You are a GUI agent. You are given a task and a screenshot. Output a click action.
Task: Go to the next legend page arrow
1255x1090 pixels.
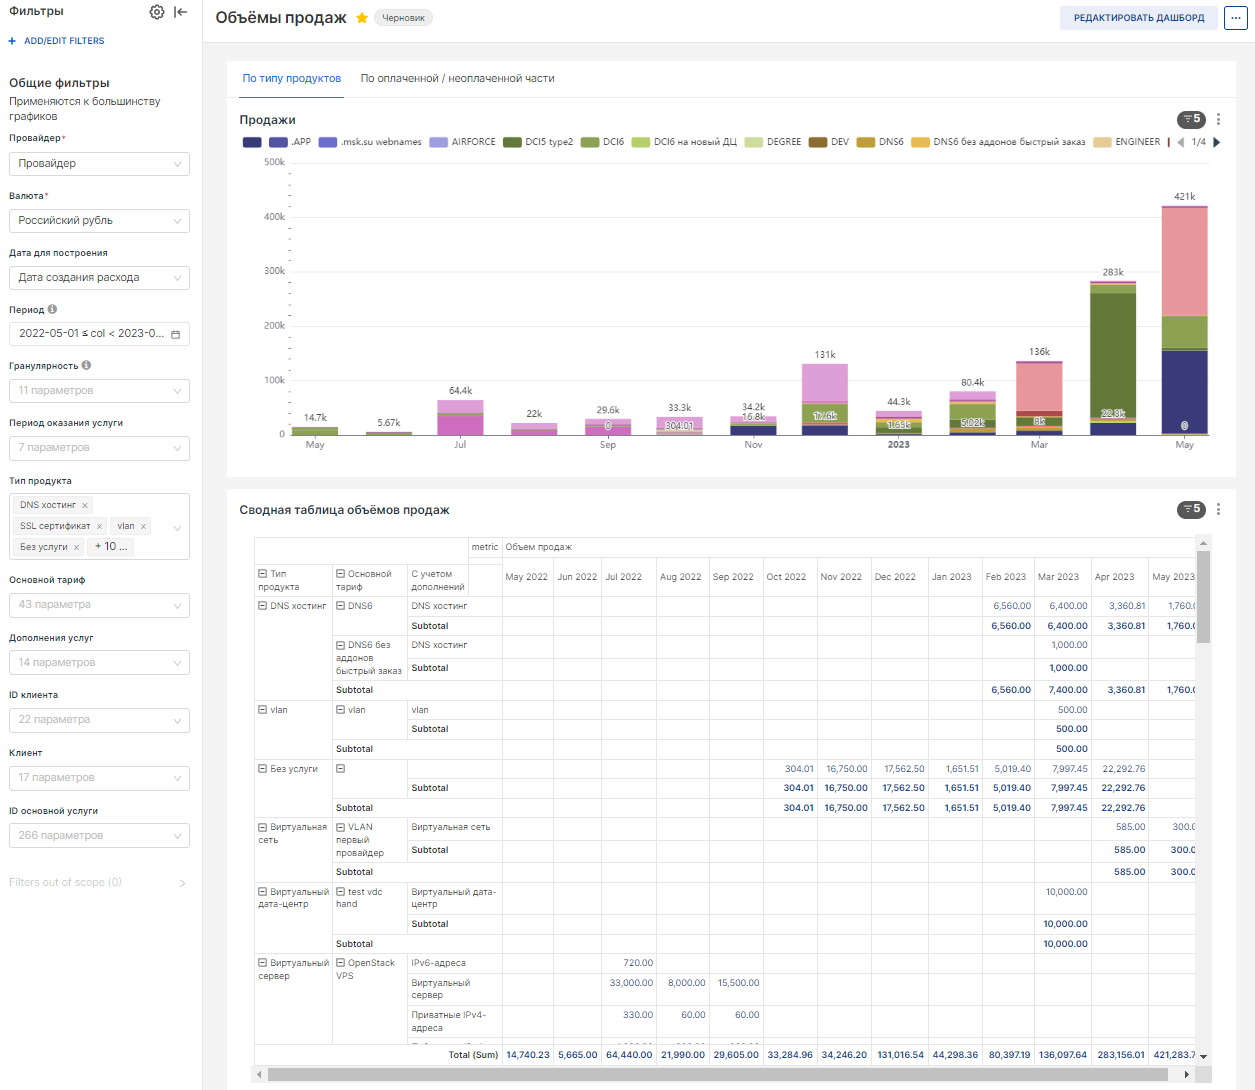[1217, 142]
